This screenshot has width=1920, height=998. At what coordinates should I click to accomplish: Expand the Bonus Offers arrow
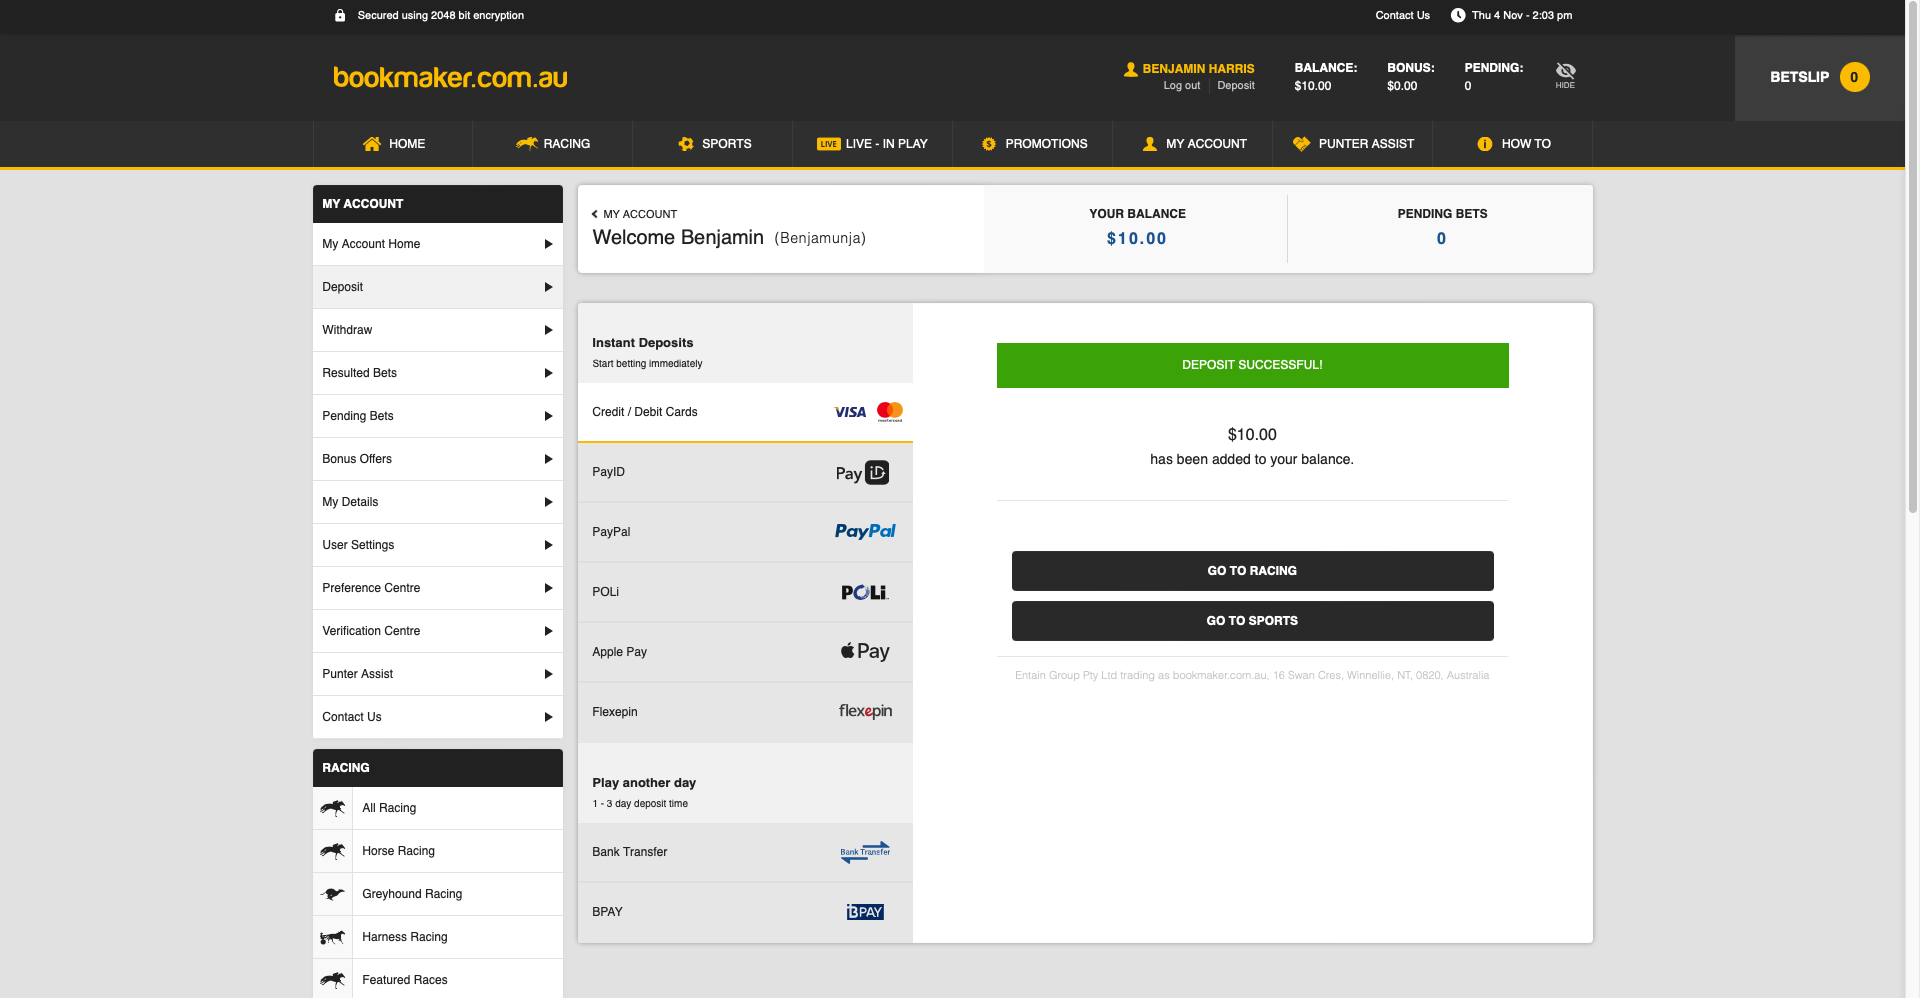(x=548, y=459)
